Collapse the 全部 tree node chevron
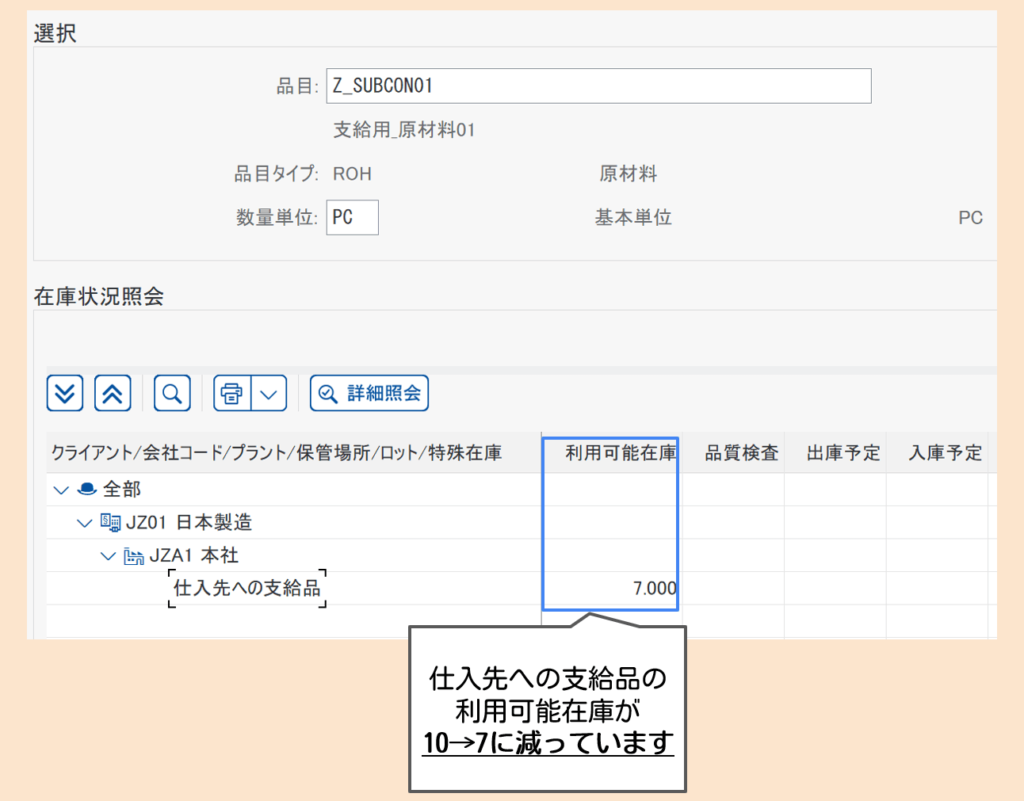The image size is (1024, 801). pos(61,490)
